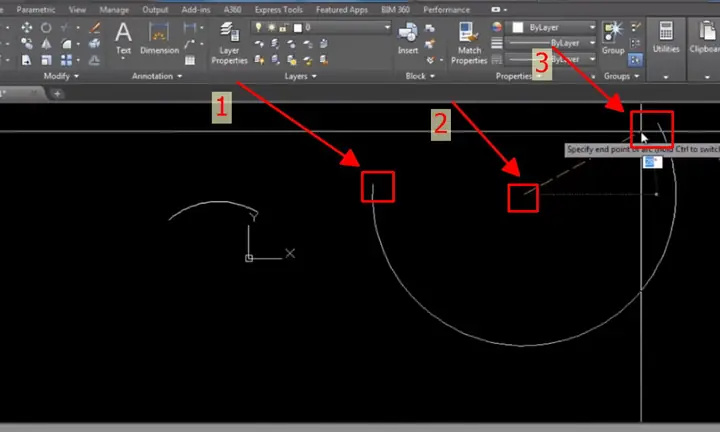The image size is (720, 432).
Task: Click the Match Layer icon
Action: (324, 60)
